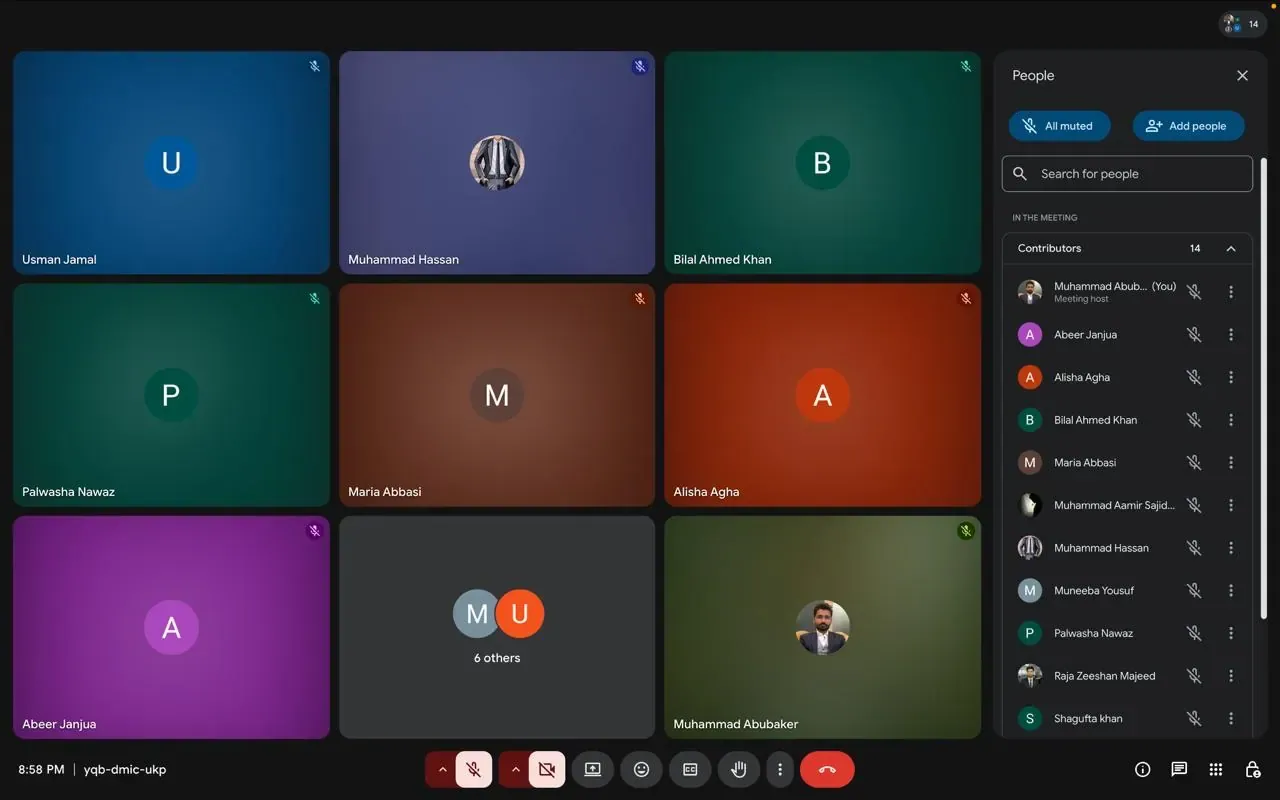This screenshot has height=800, width=1280.
Task: Click muted mic icon for Shagufta khan
Action: pyautogui.click(x=1194, y=719)
